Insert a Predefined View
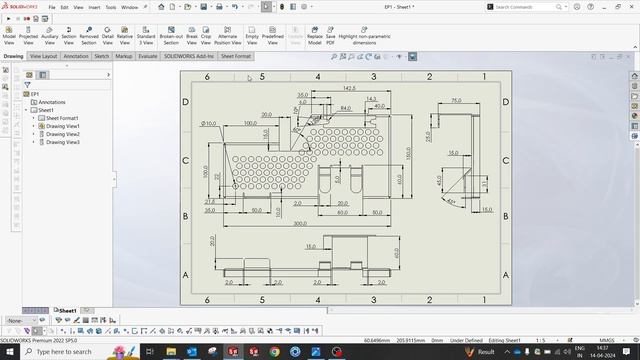Image resolution: width=640 pixels, height=360 pixels. [x=273, y=36]
